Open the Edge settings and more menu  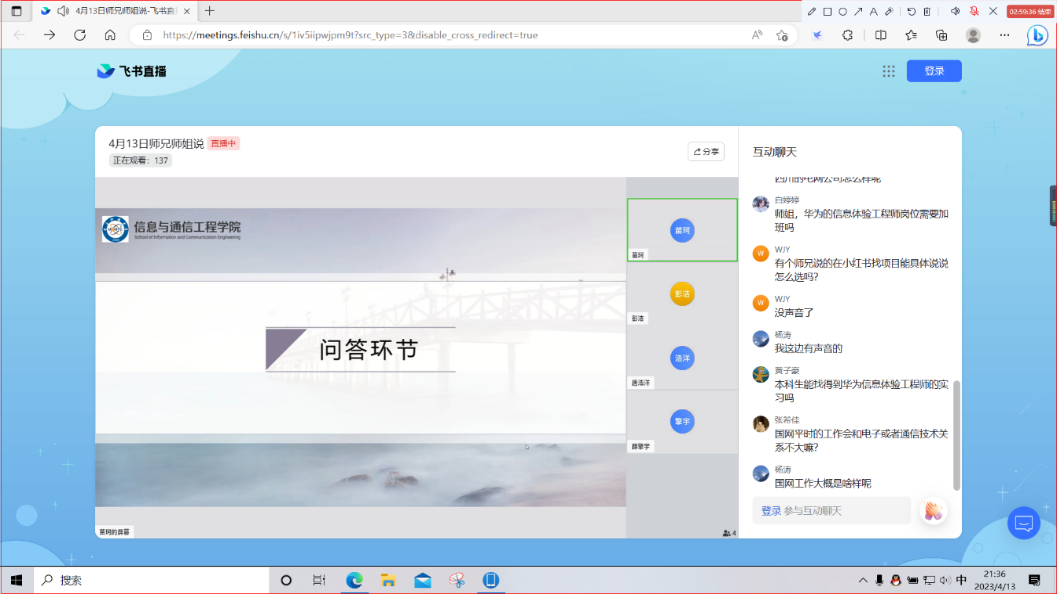pos(1003,35)
